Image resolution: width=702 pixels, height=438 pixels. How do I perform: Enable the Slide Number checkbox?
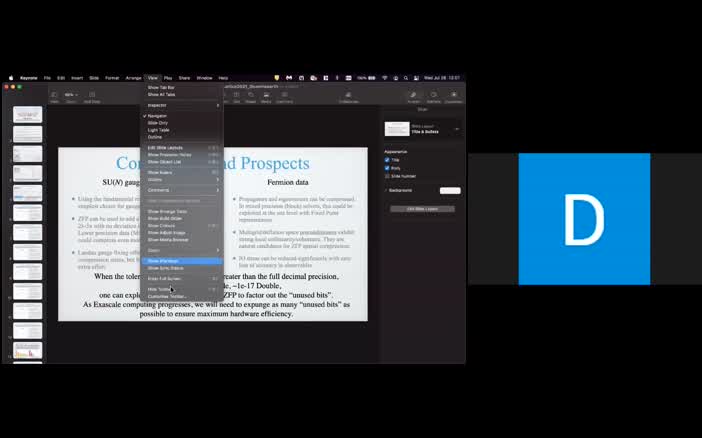coord(387,176)
